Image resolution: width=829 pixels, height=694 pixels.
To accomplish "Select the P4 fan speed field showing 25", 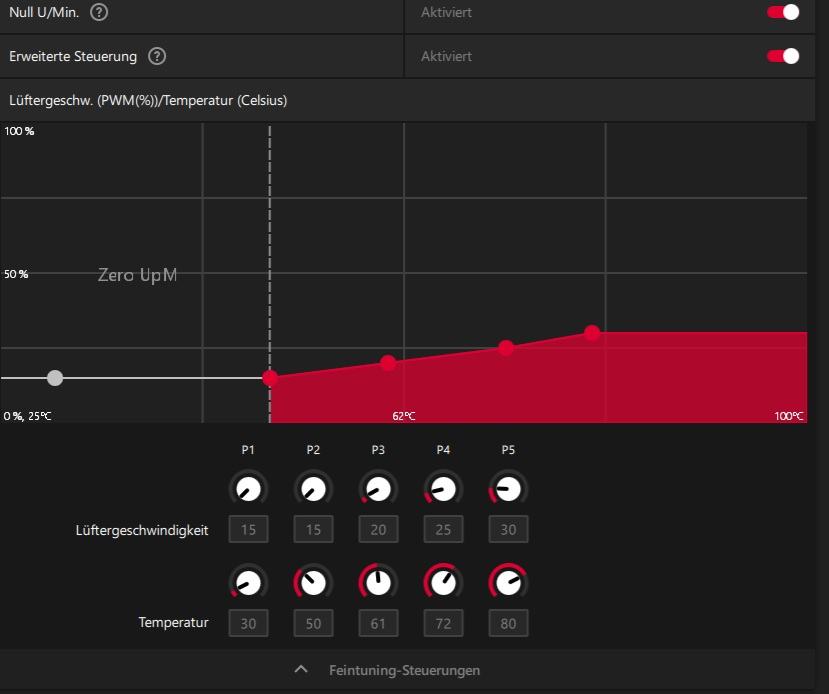I will click(443, 529).
